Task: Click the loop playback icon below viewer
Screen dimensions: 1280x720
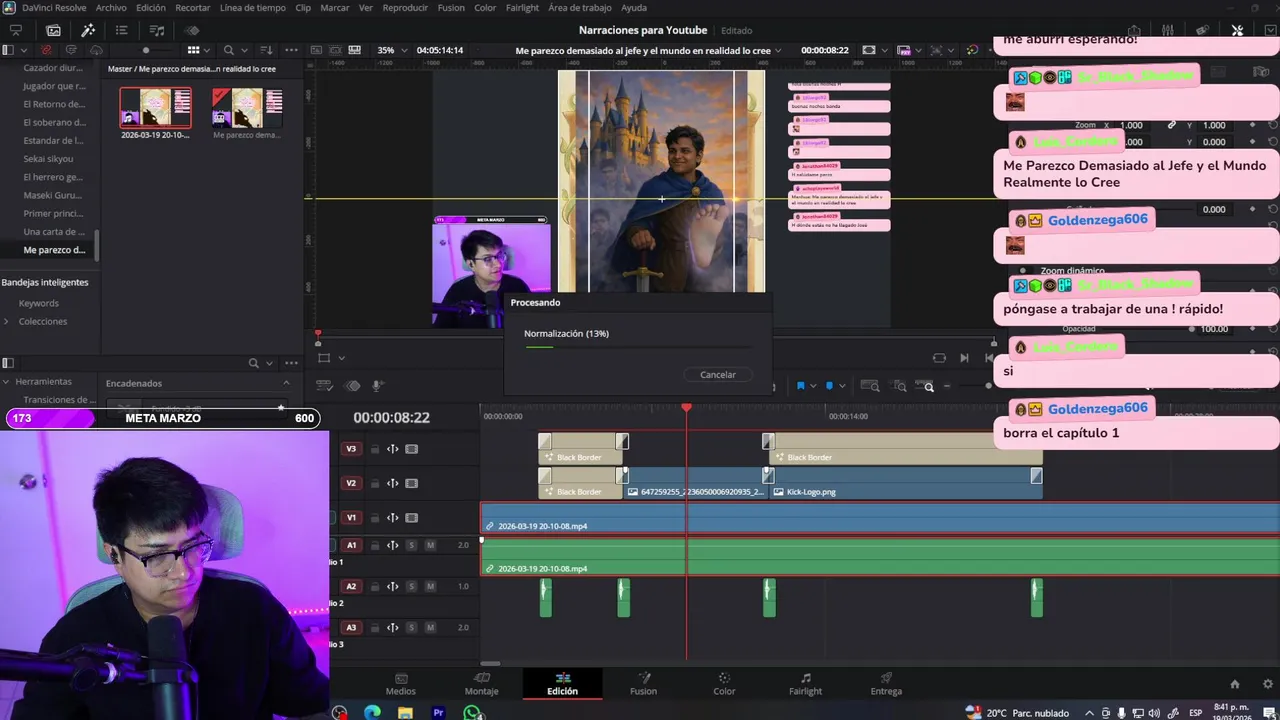Action: [939, 358]
